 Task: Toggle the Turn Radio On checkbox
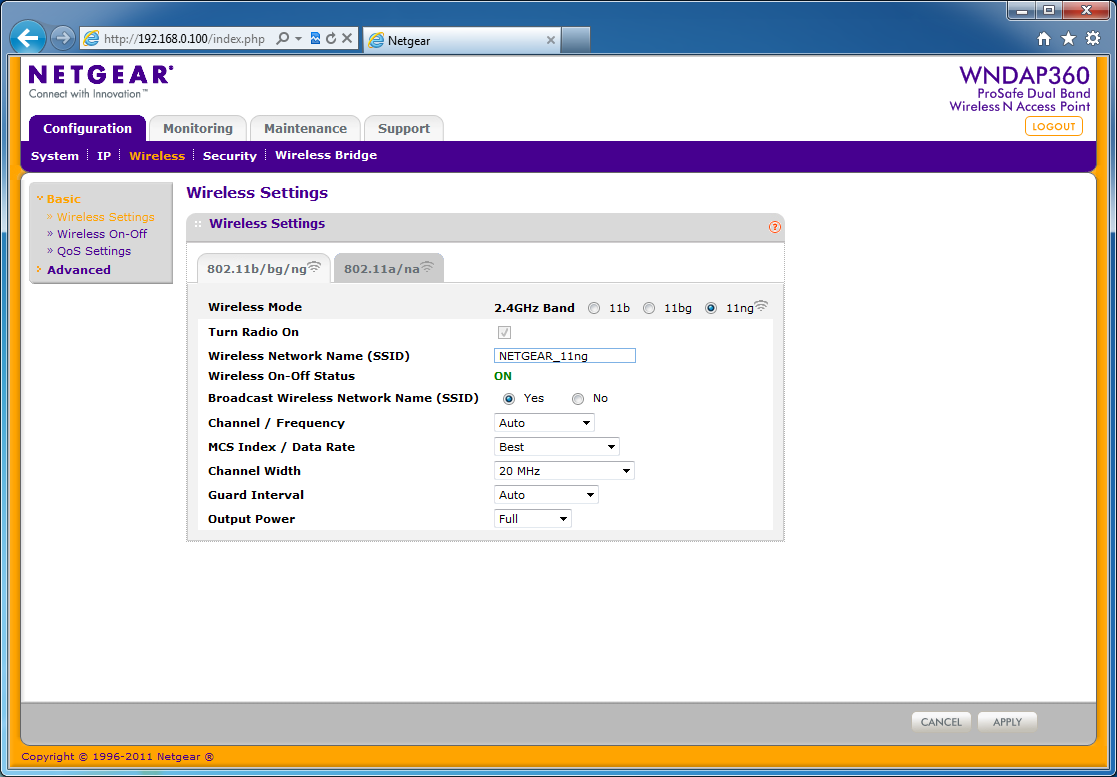coord(504,333)
